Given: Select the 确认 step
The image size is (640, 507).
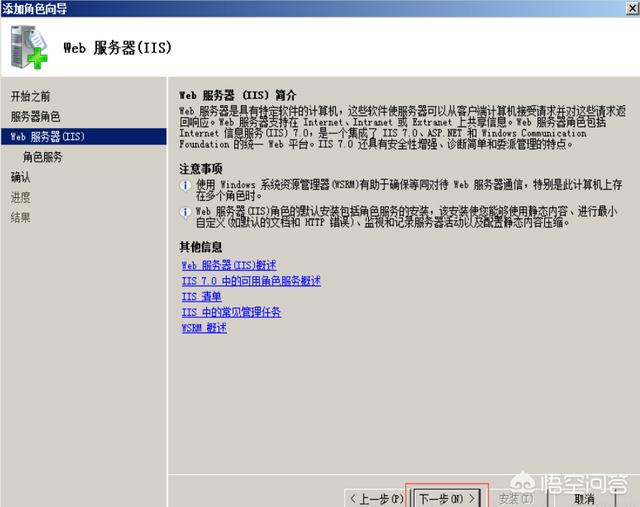Looking at the screenshot, I should [x=20, y=177].
